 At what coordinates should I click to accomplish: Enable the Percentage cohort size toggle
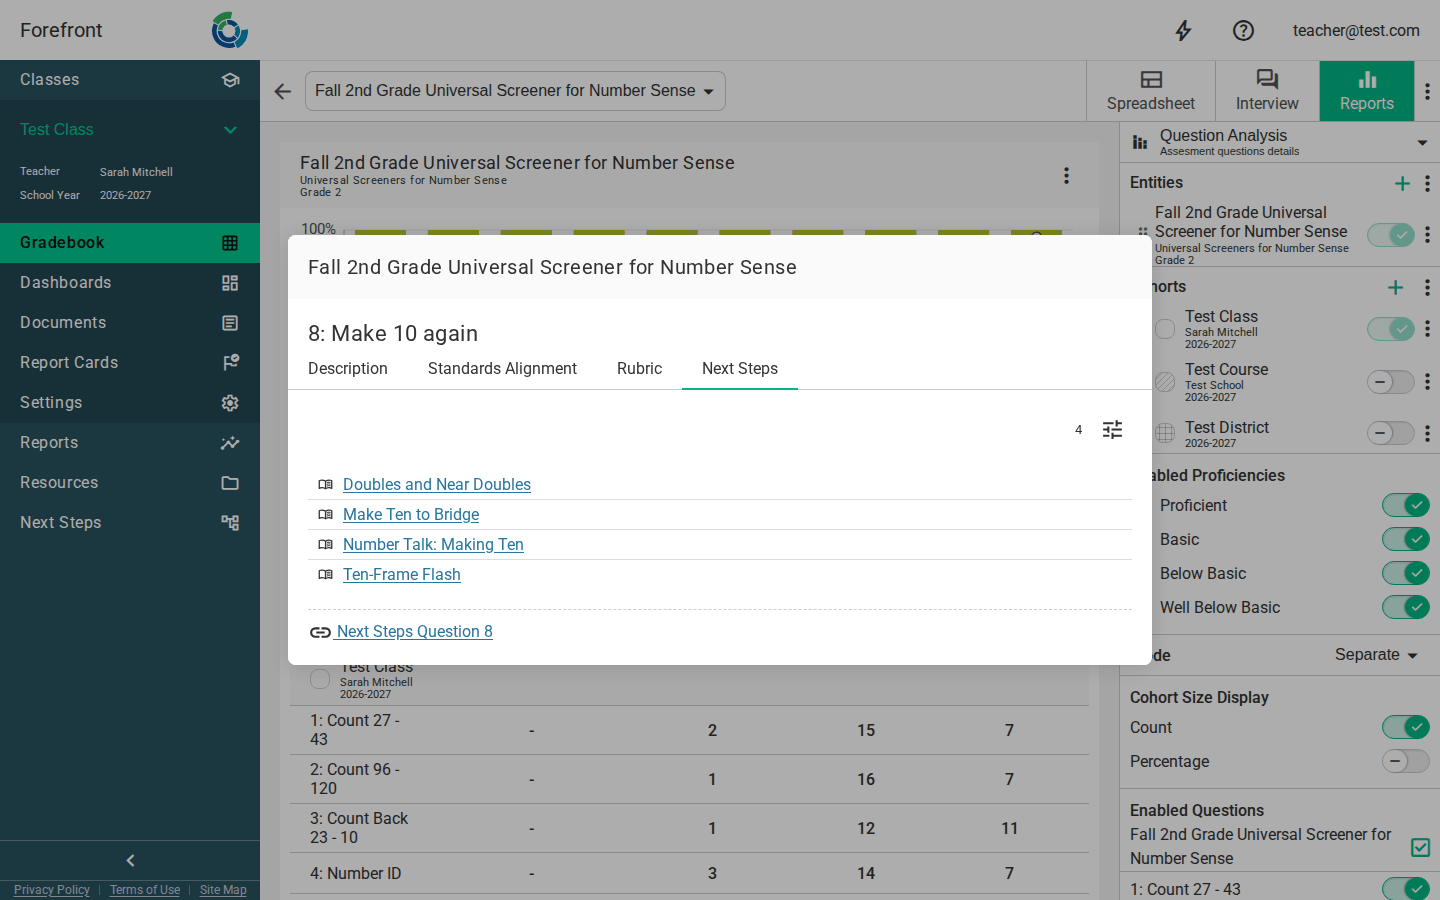point(1405,761)
